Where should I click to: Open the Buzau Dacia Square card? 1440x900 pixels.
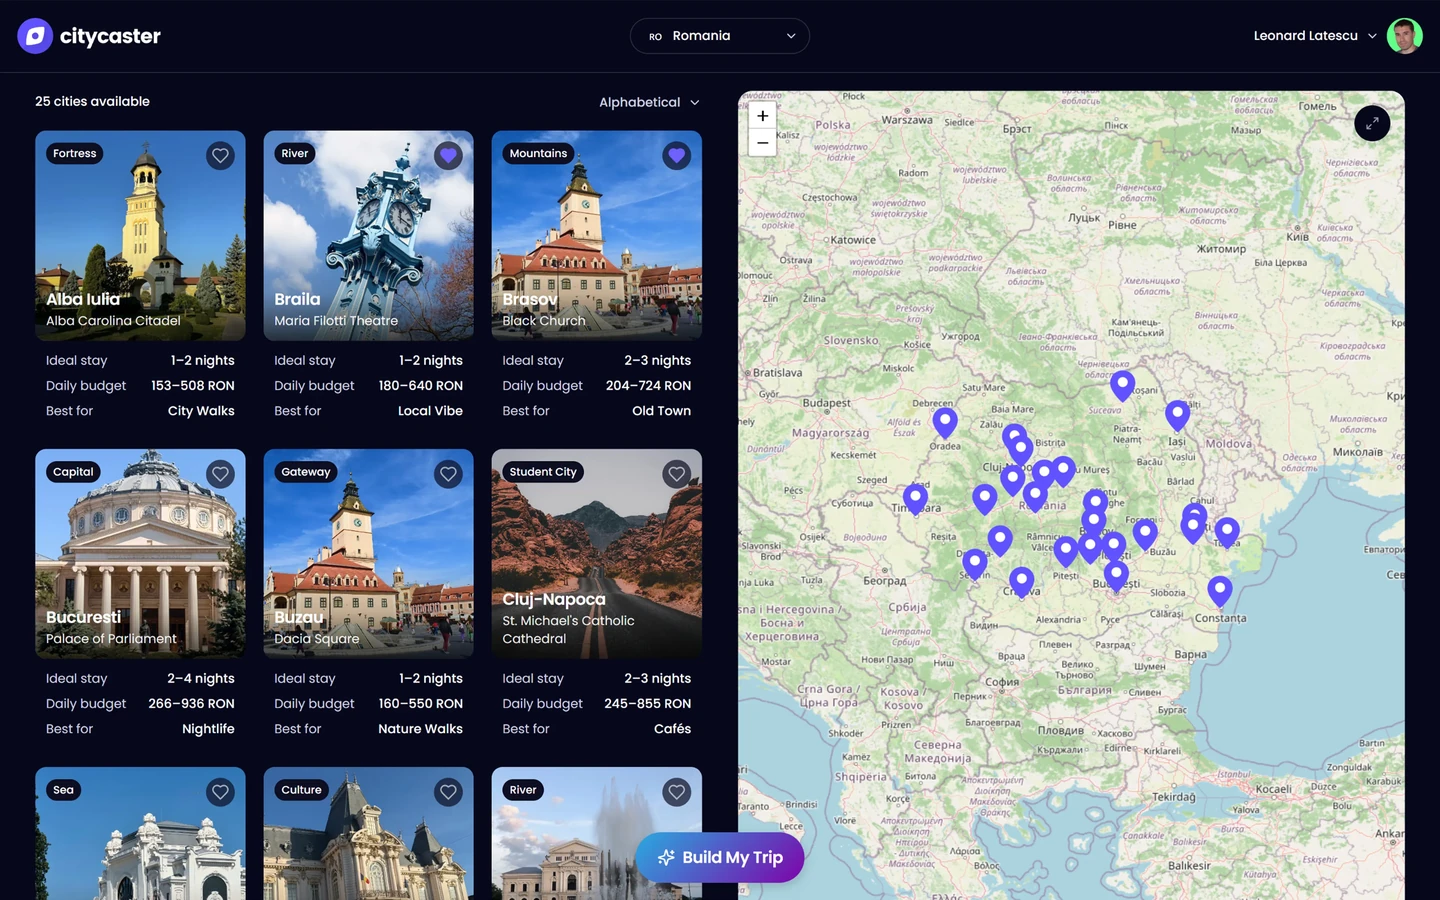click(x=368, y=554)
